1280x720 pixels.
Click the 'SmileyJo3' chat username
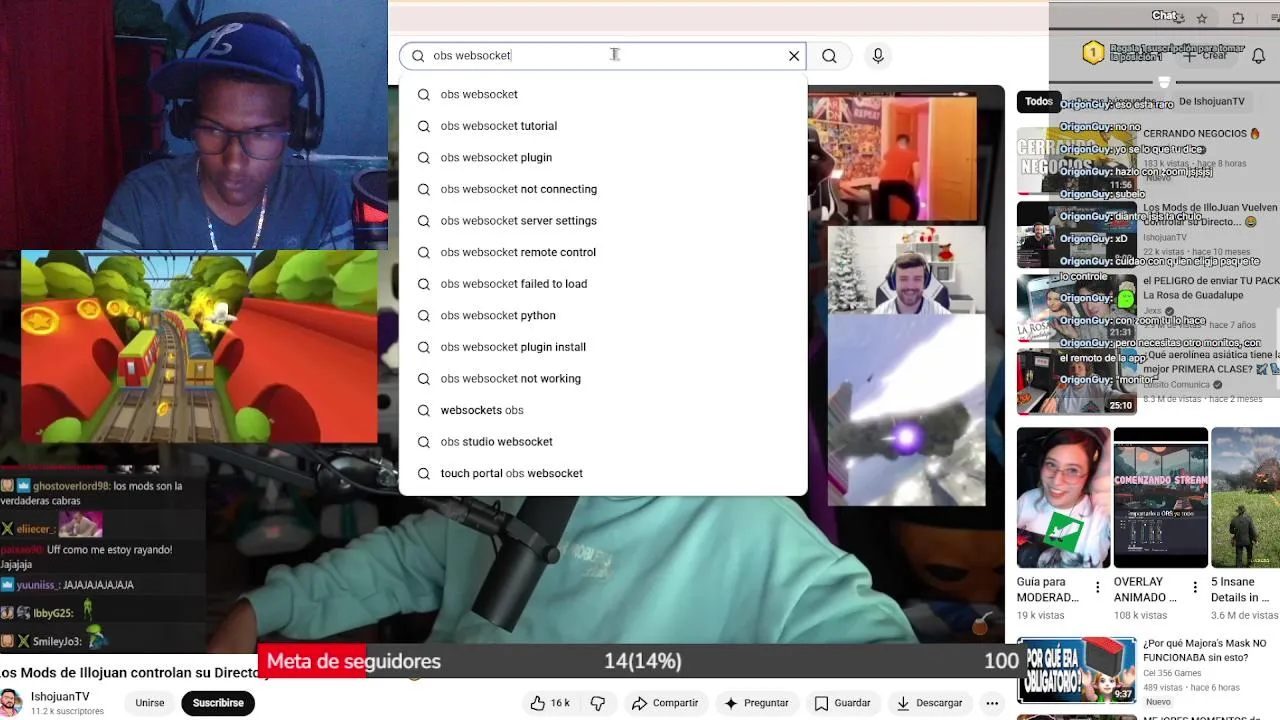pyautogui.click(x=57, y=641)
